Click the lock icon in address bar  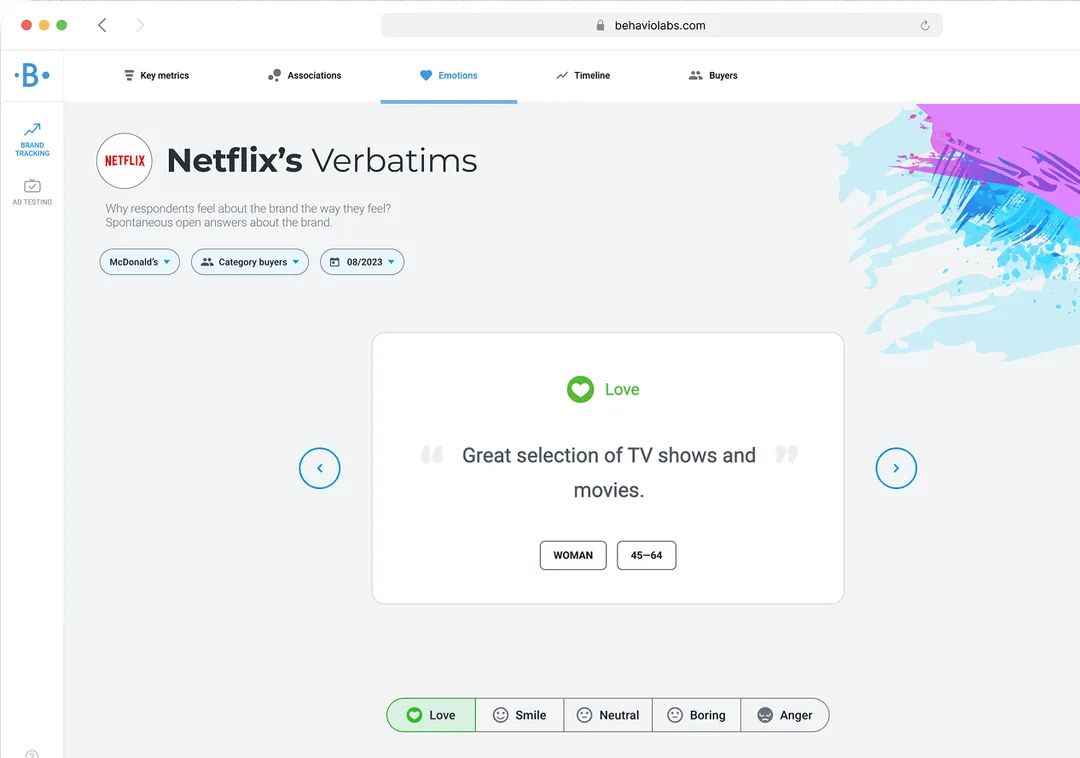tap(600, 25)
